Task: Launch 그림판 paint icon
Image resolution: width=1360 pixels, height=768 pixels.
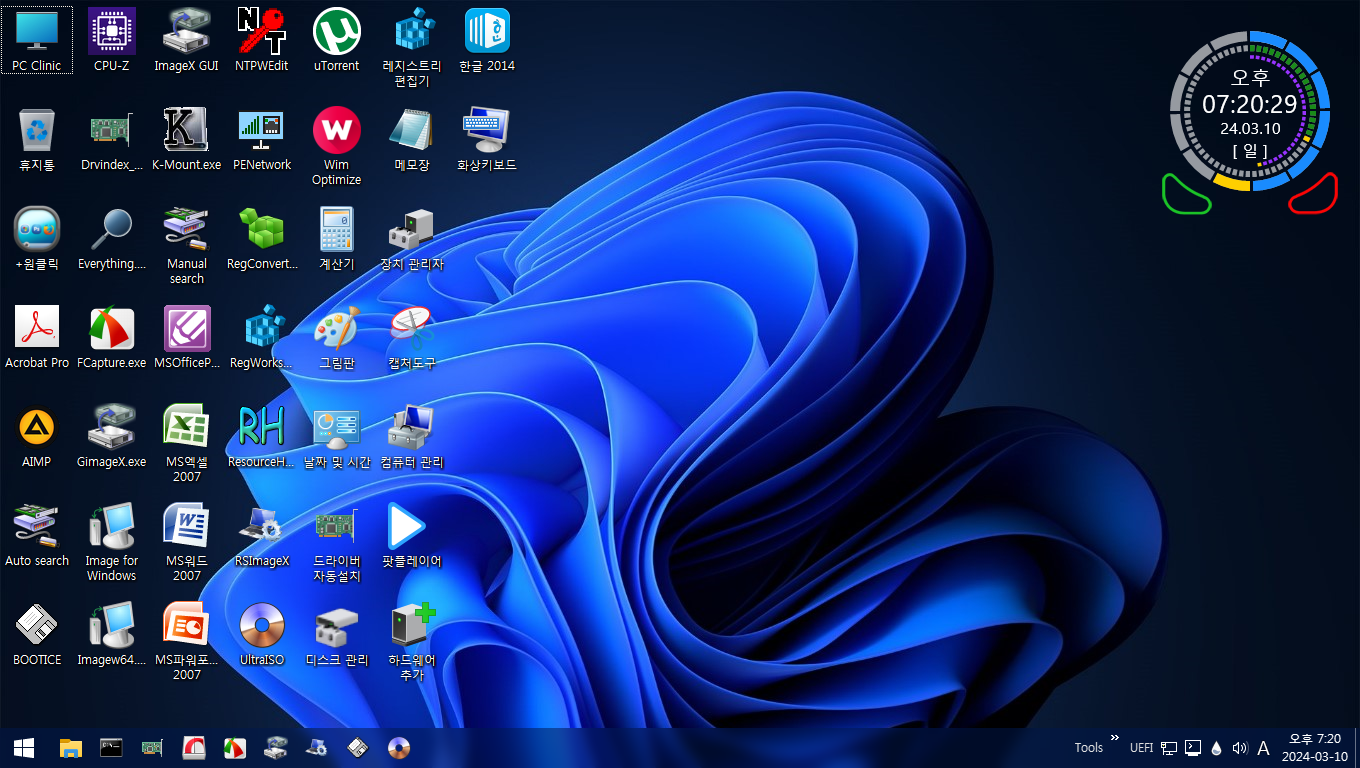Action: point(337,338)
